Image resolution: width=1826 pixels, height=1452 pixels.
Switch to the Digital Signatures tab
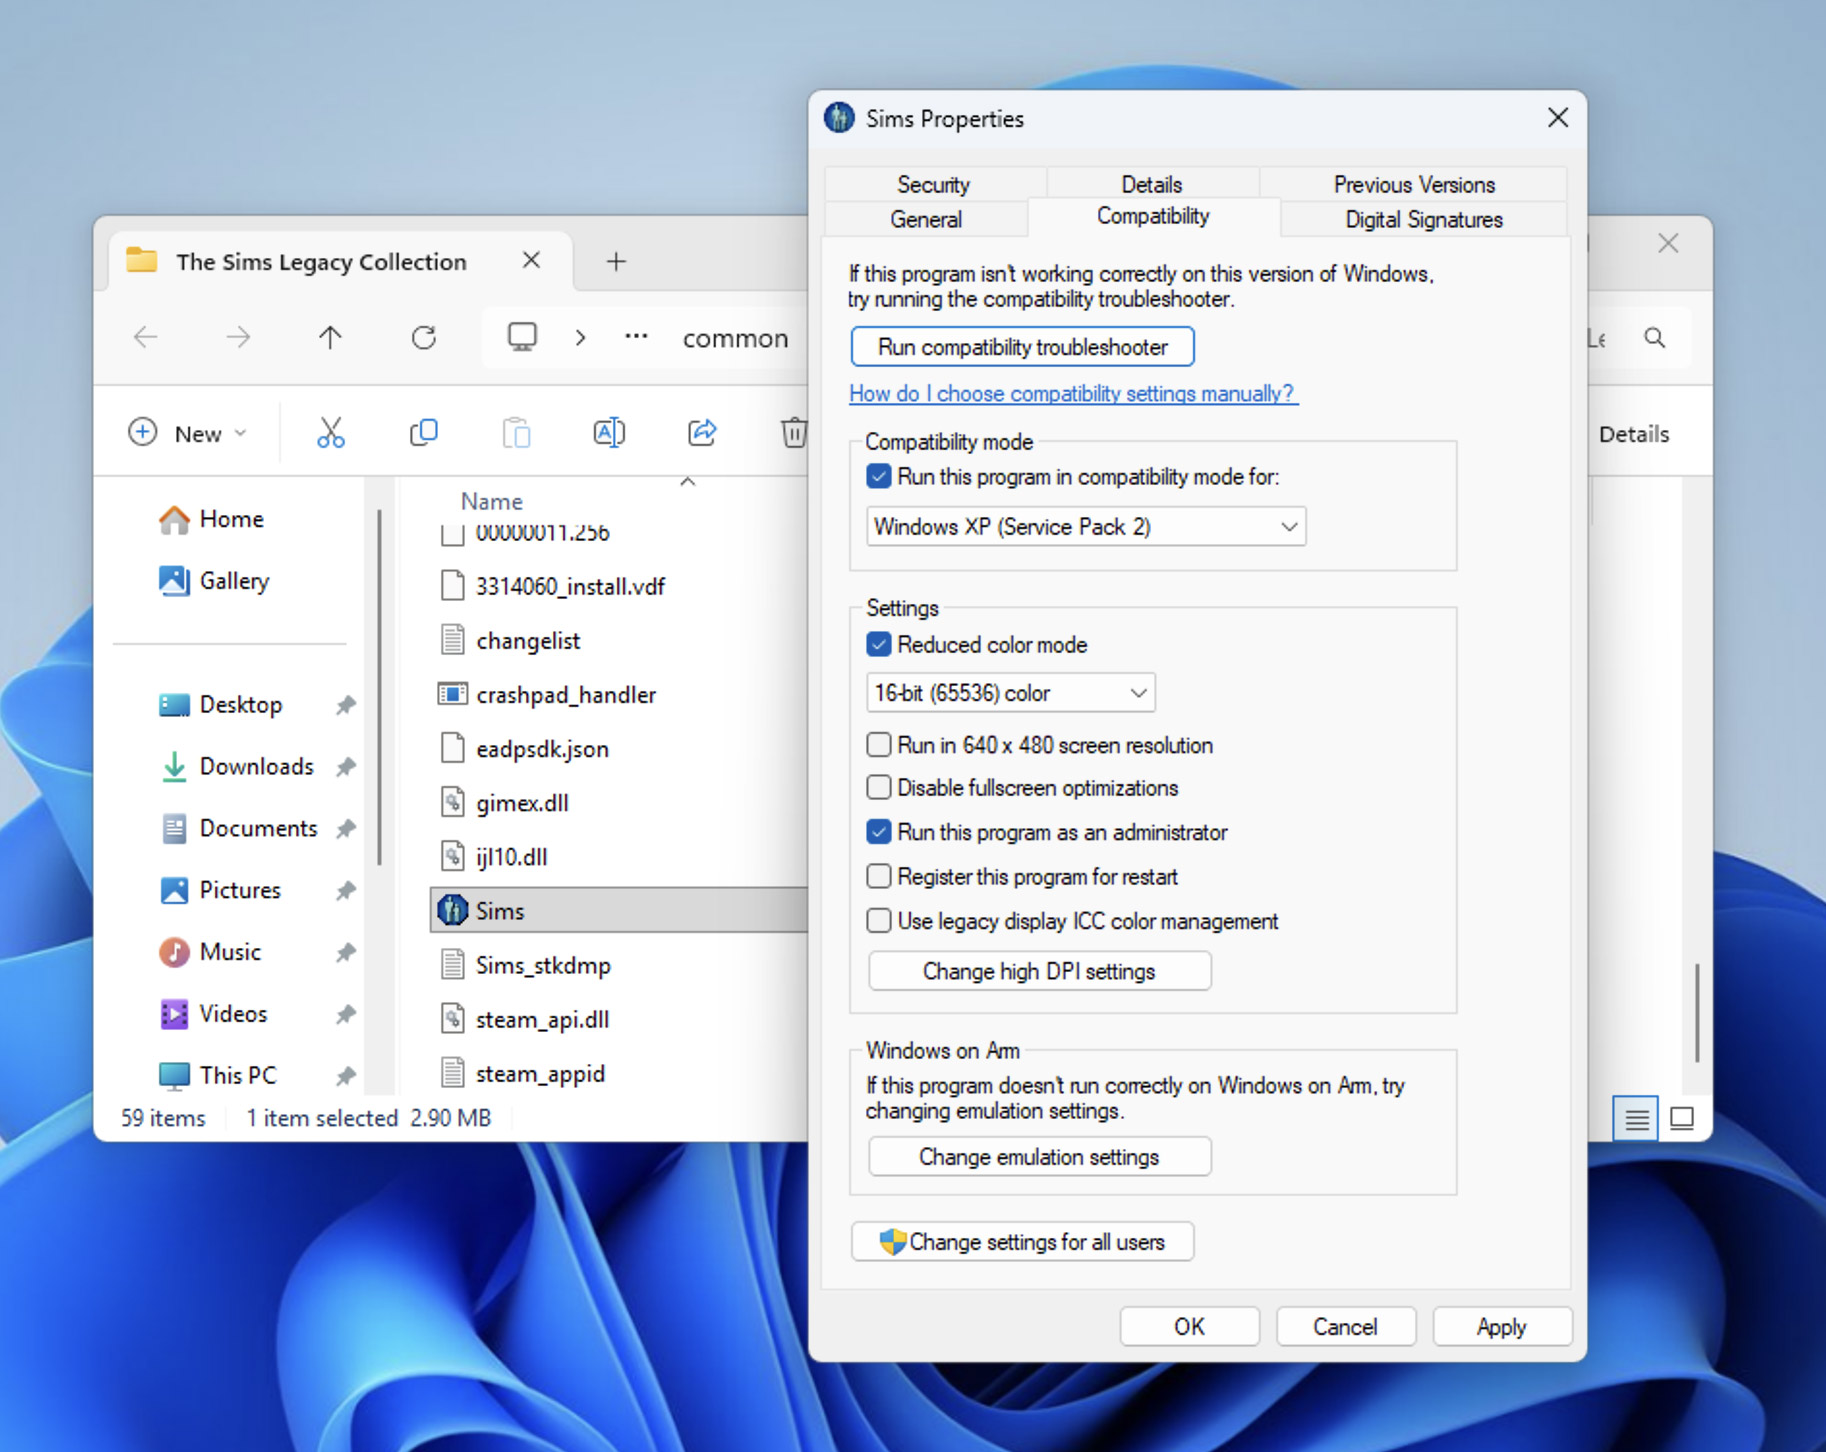point(1424,219)
